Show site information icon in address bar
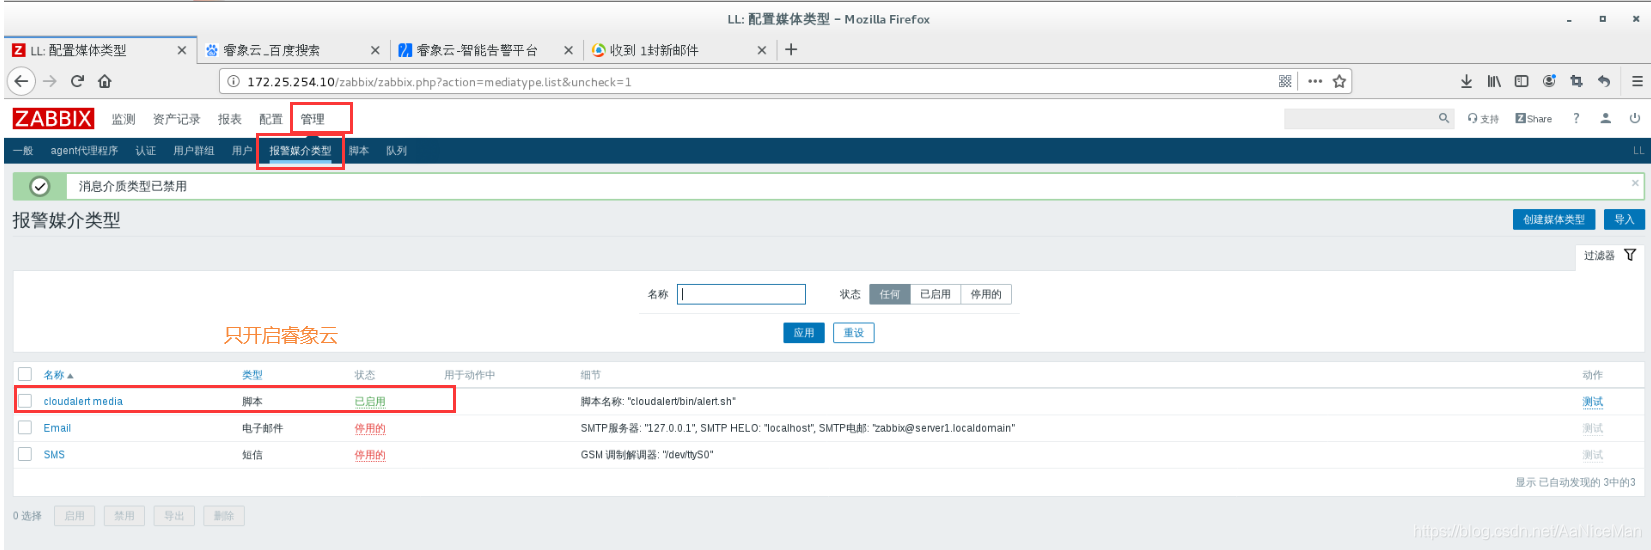The height and width of the screenshot is (550, 1651). 233,82
